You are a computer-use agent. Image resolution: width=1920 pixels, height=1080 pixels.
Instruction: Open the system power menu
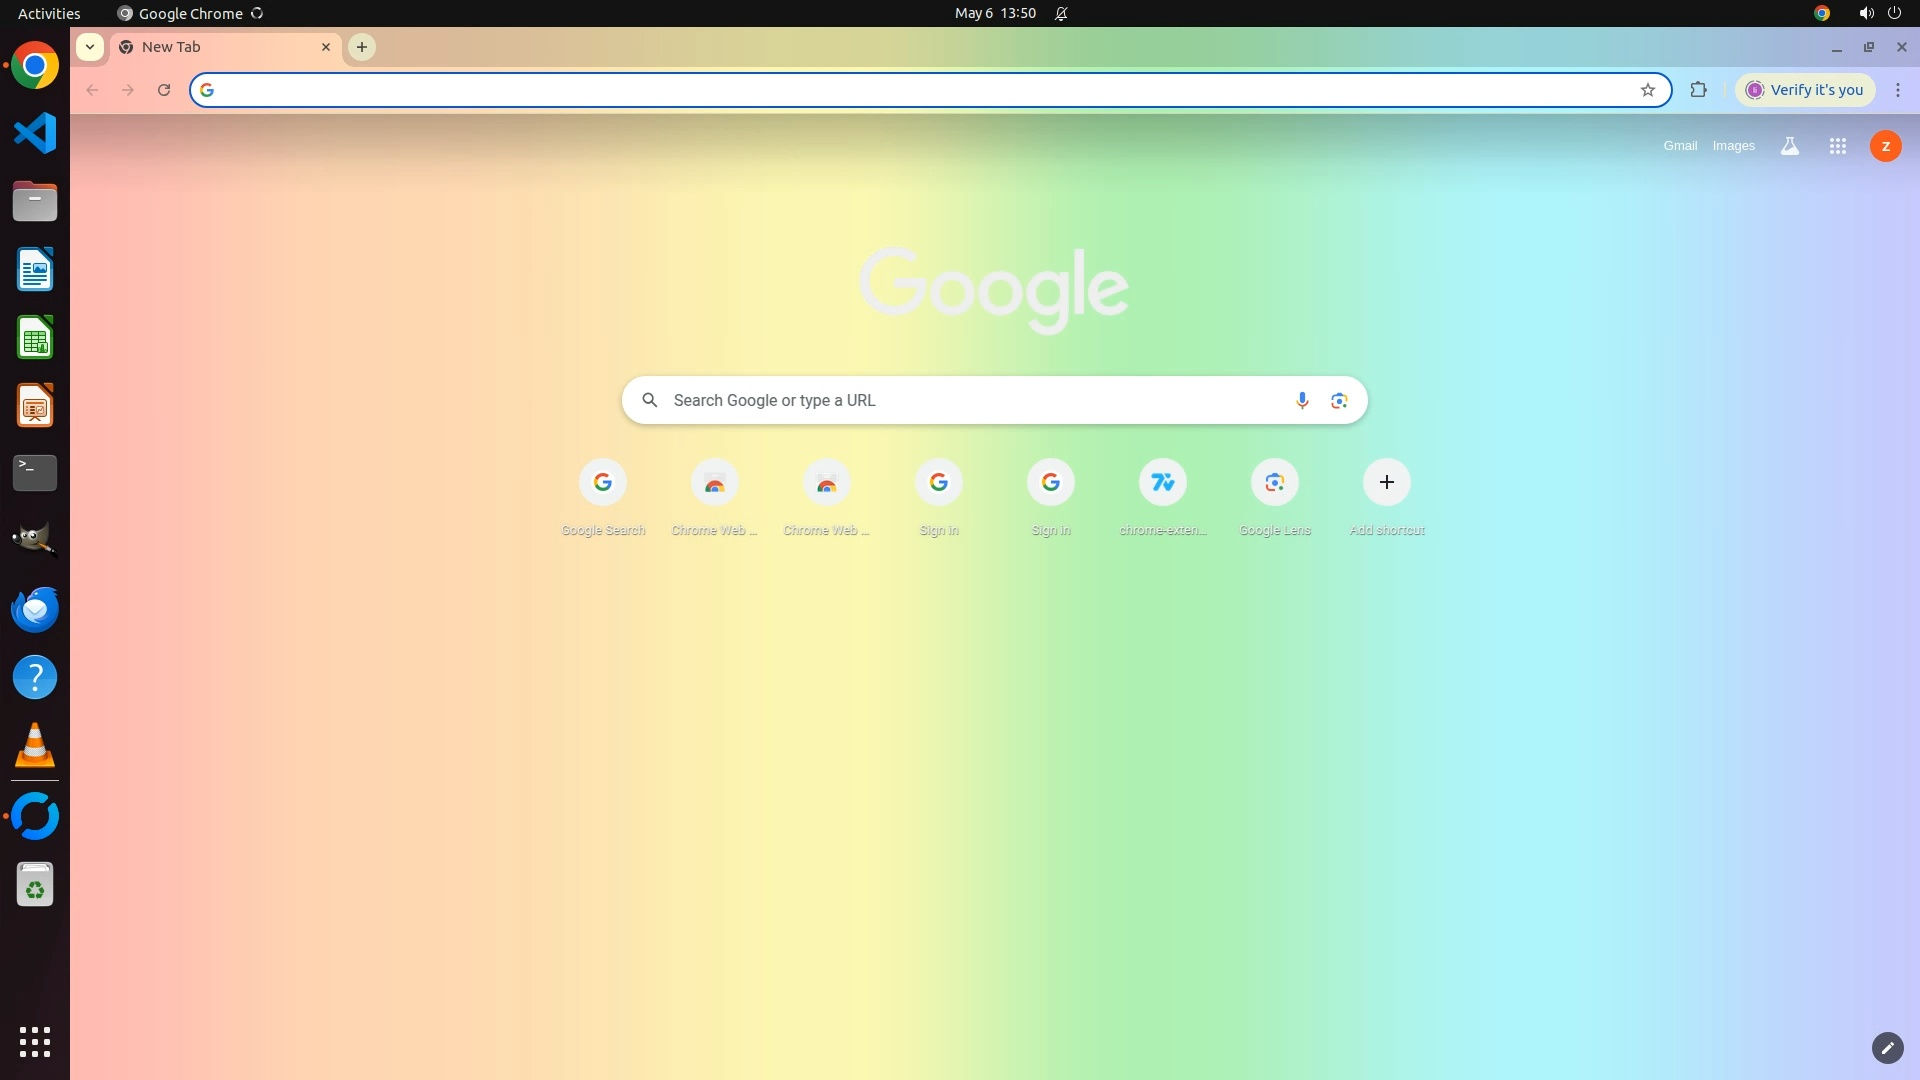point(1894,13)
